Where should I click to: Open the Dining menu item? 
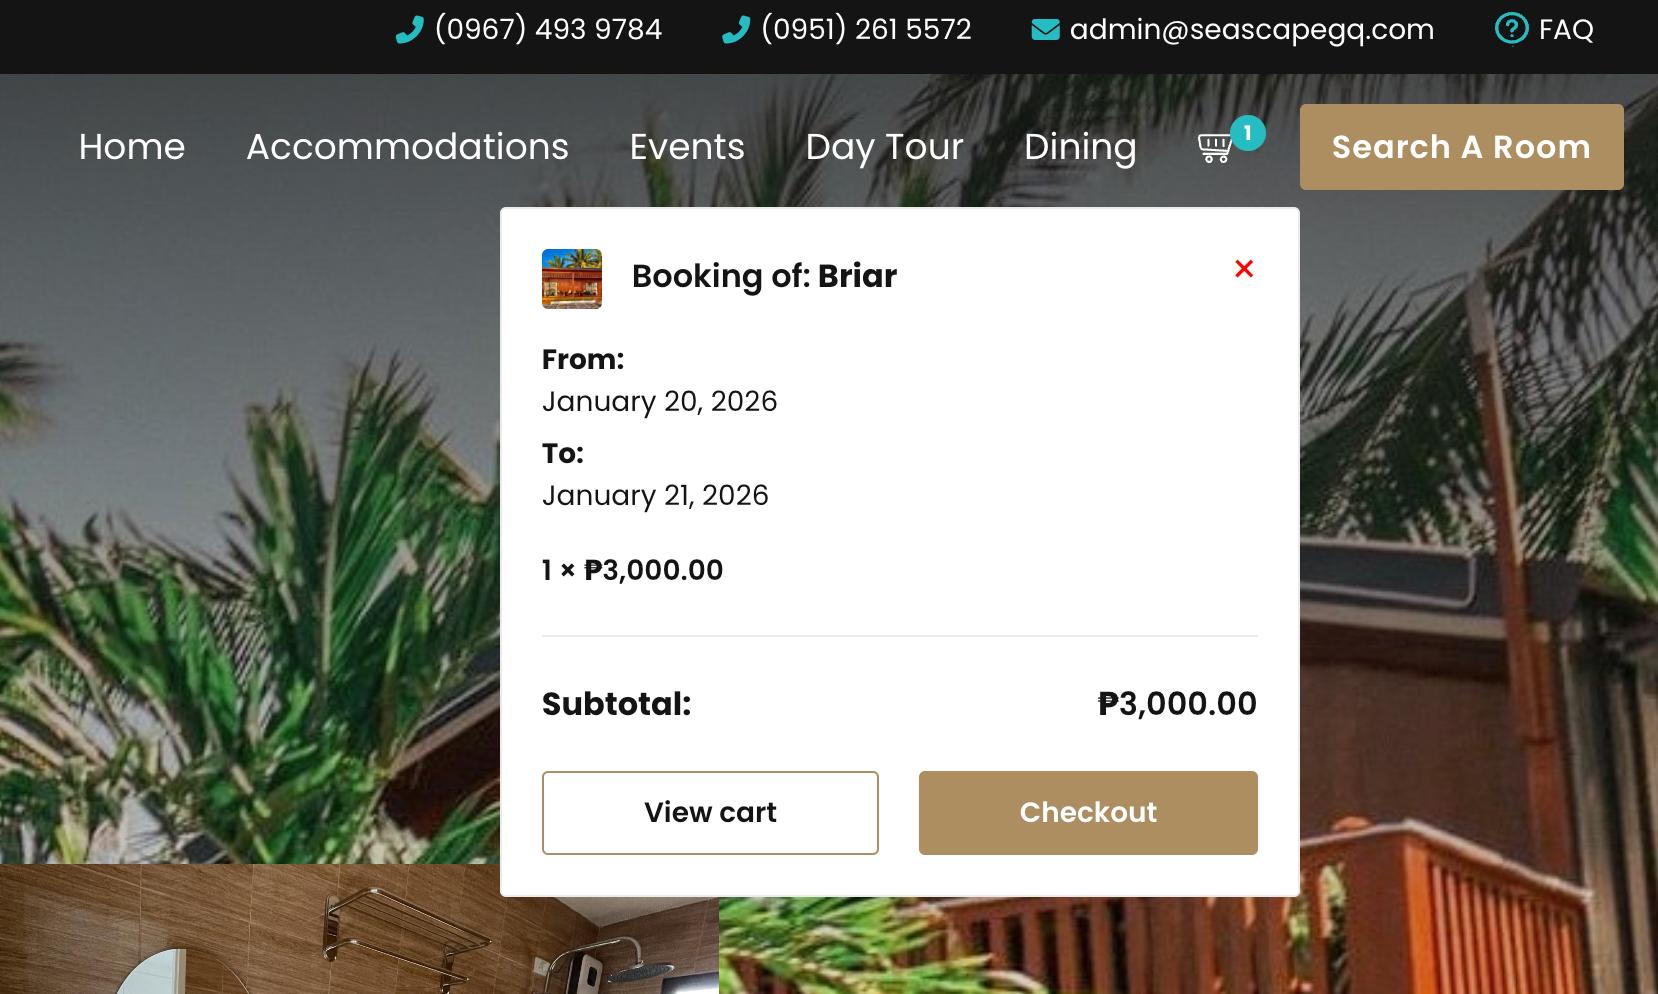(1080, 147)
